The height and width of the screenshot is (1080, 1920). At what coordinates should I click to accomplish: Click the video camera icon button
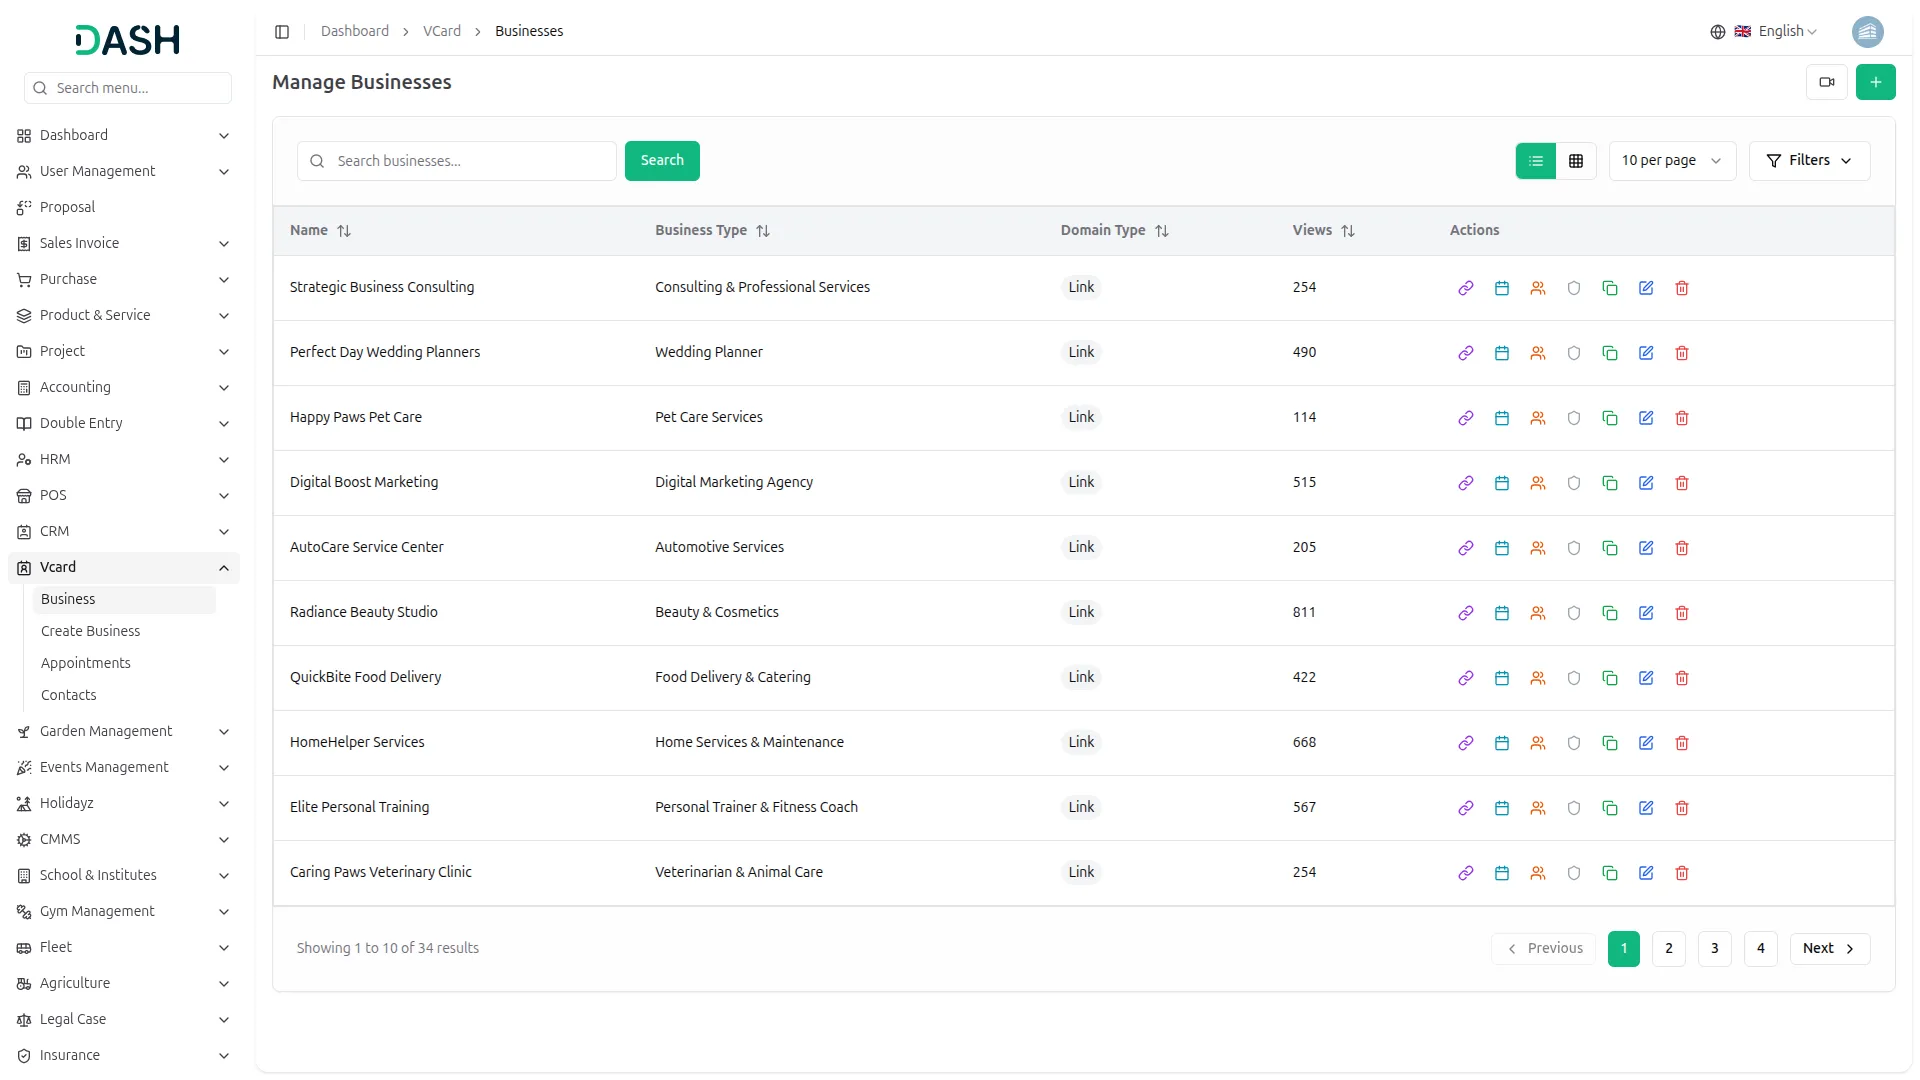click(1826, 82)
